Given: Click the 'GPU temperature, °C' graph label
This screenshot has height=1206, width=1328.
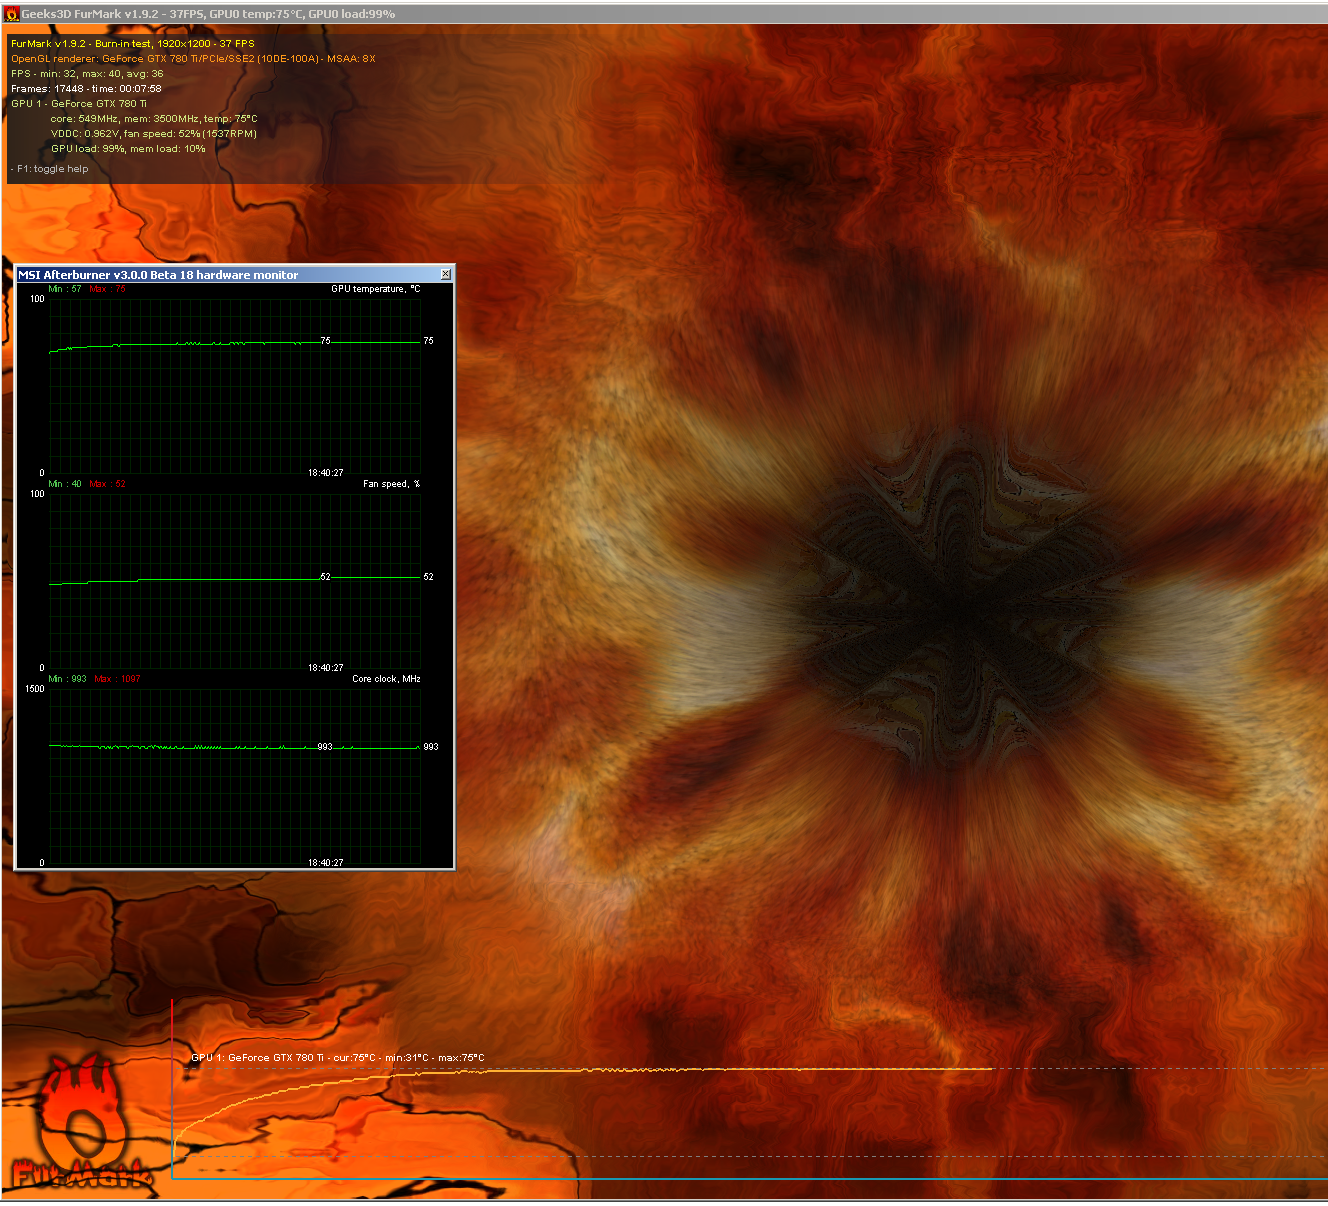Looking at the screenshot, I should click(376, 289).
